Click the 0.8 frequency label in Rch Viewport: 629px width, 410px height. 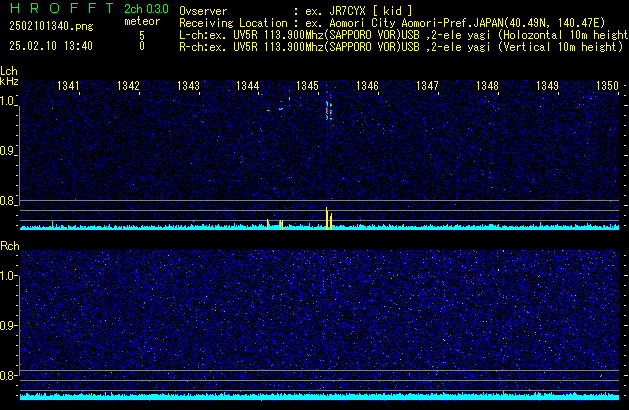[7, 375]
